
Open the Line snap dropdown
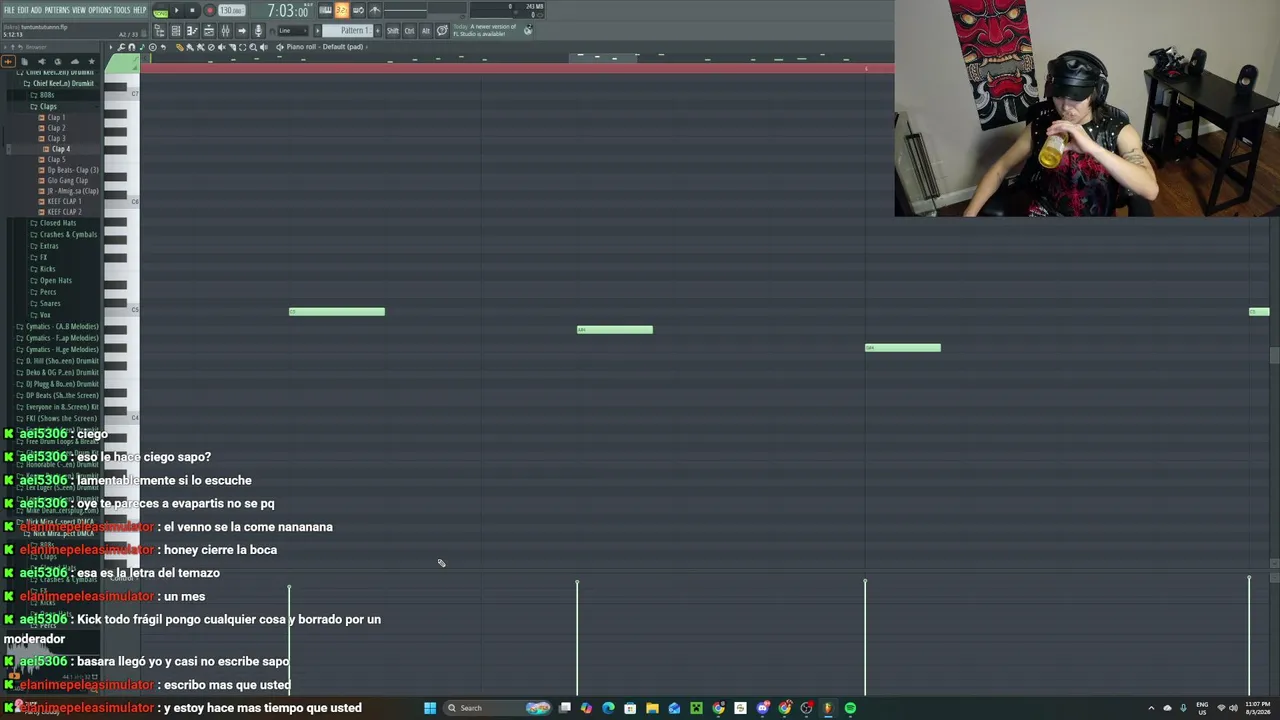pyautogui.click(x=292, y=31)
